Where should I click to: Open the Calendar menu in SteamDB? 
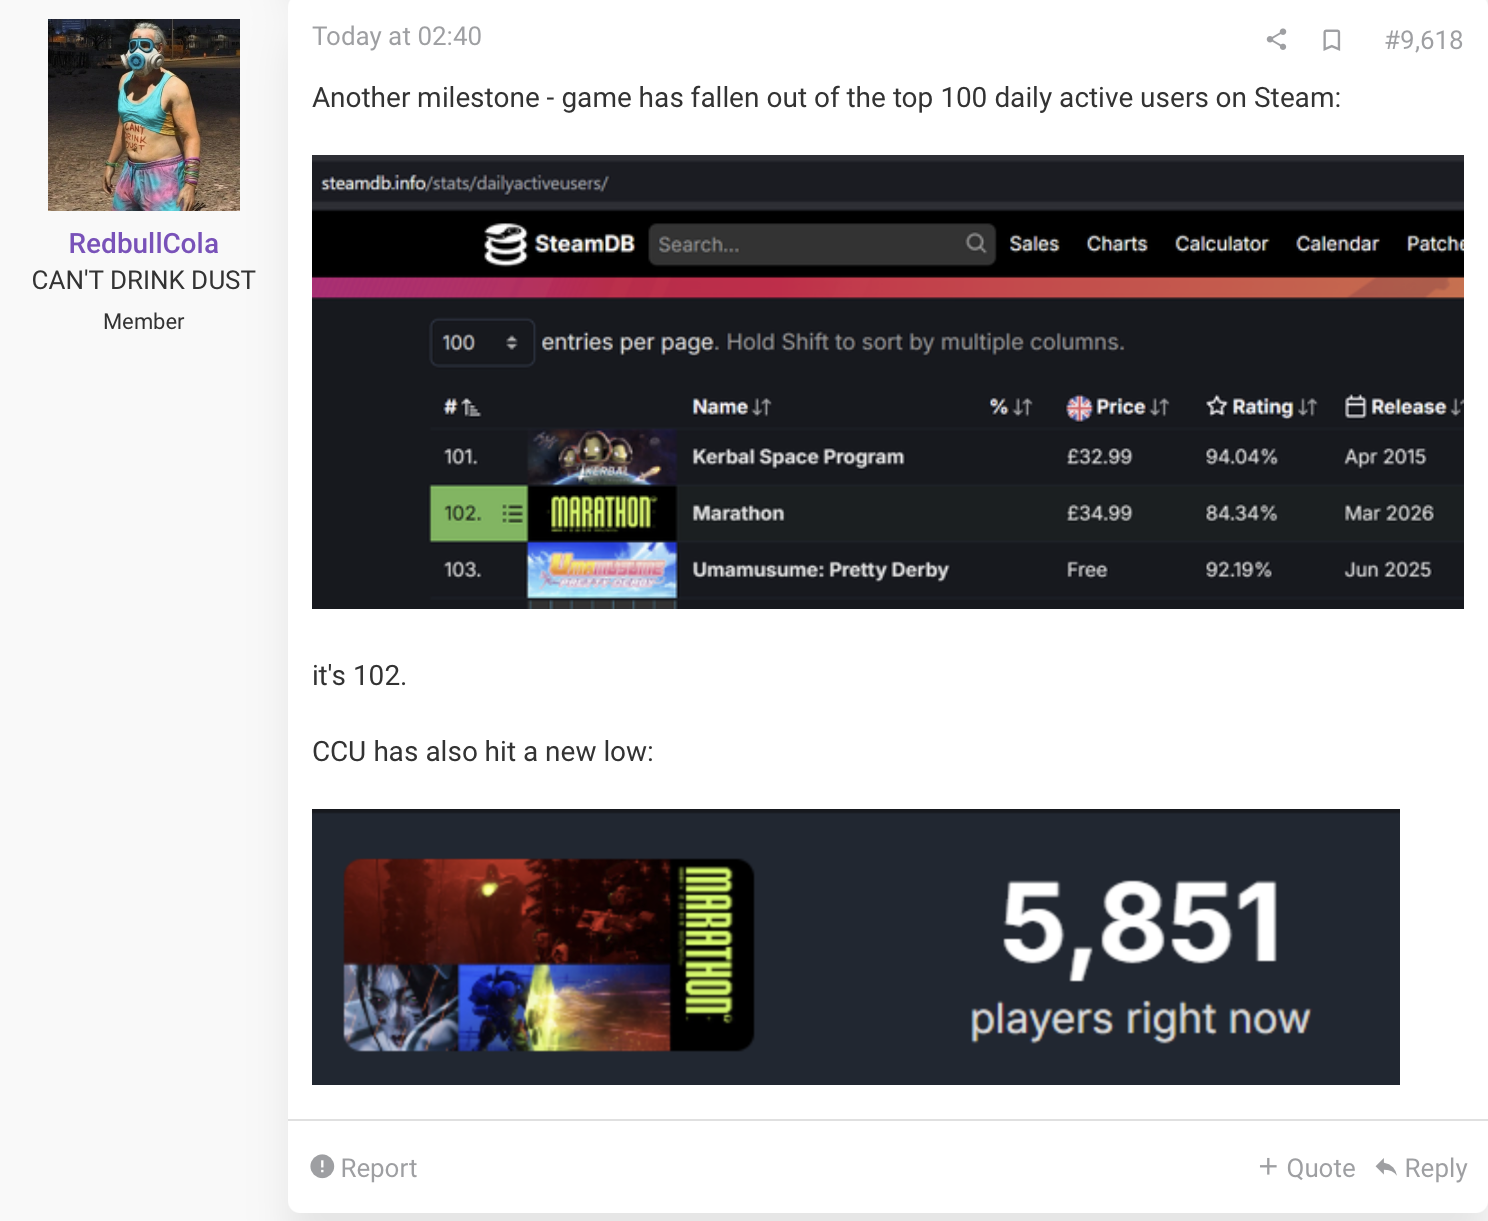click(1337, 244)
